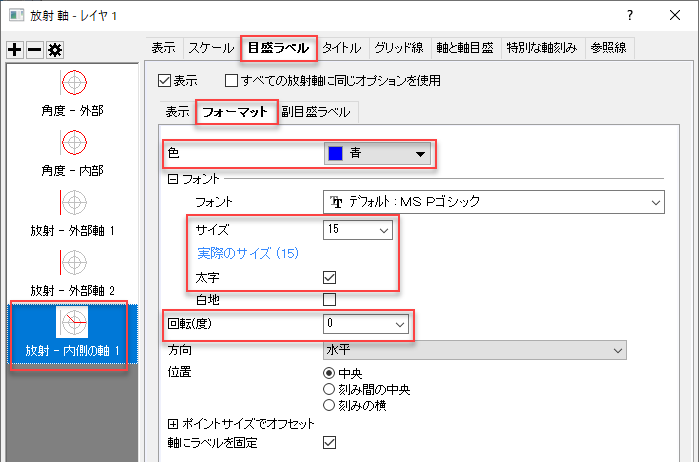Switch to the タイトル tab
699x462 pixels.
coord(342,48)
